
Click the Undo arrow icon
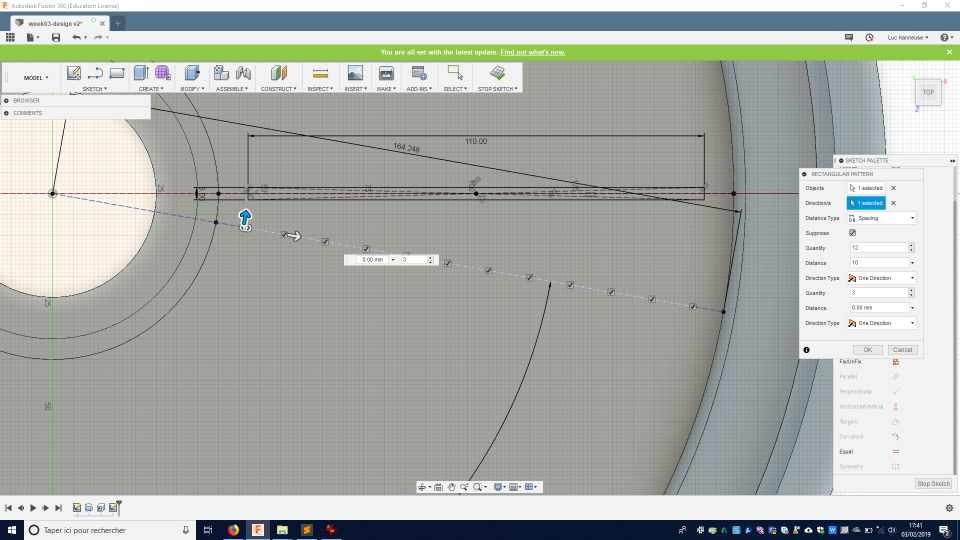[x=77, y=37]
